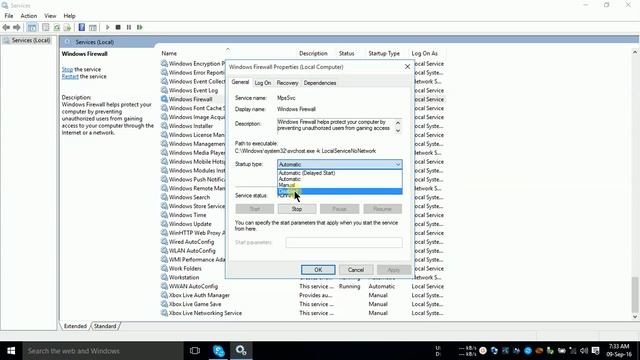Click Cancel in the properties dialog
Viewport: 640px width, 360px height.
[356, 270]
